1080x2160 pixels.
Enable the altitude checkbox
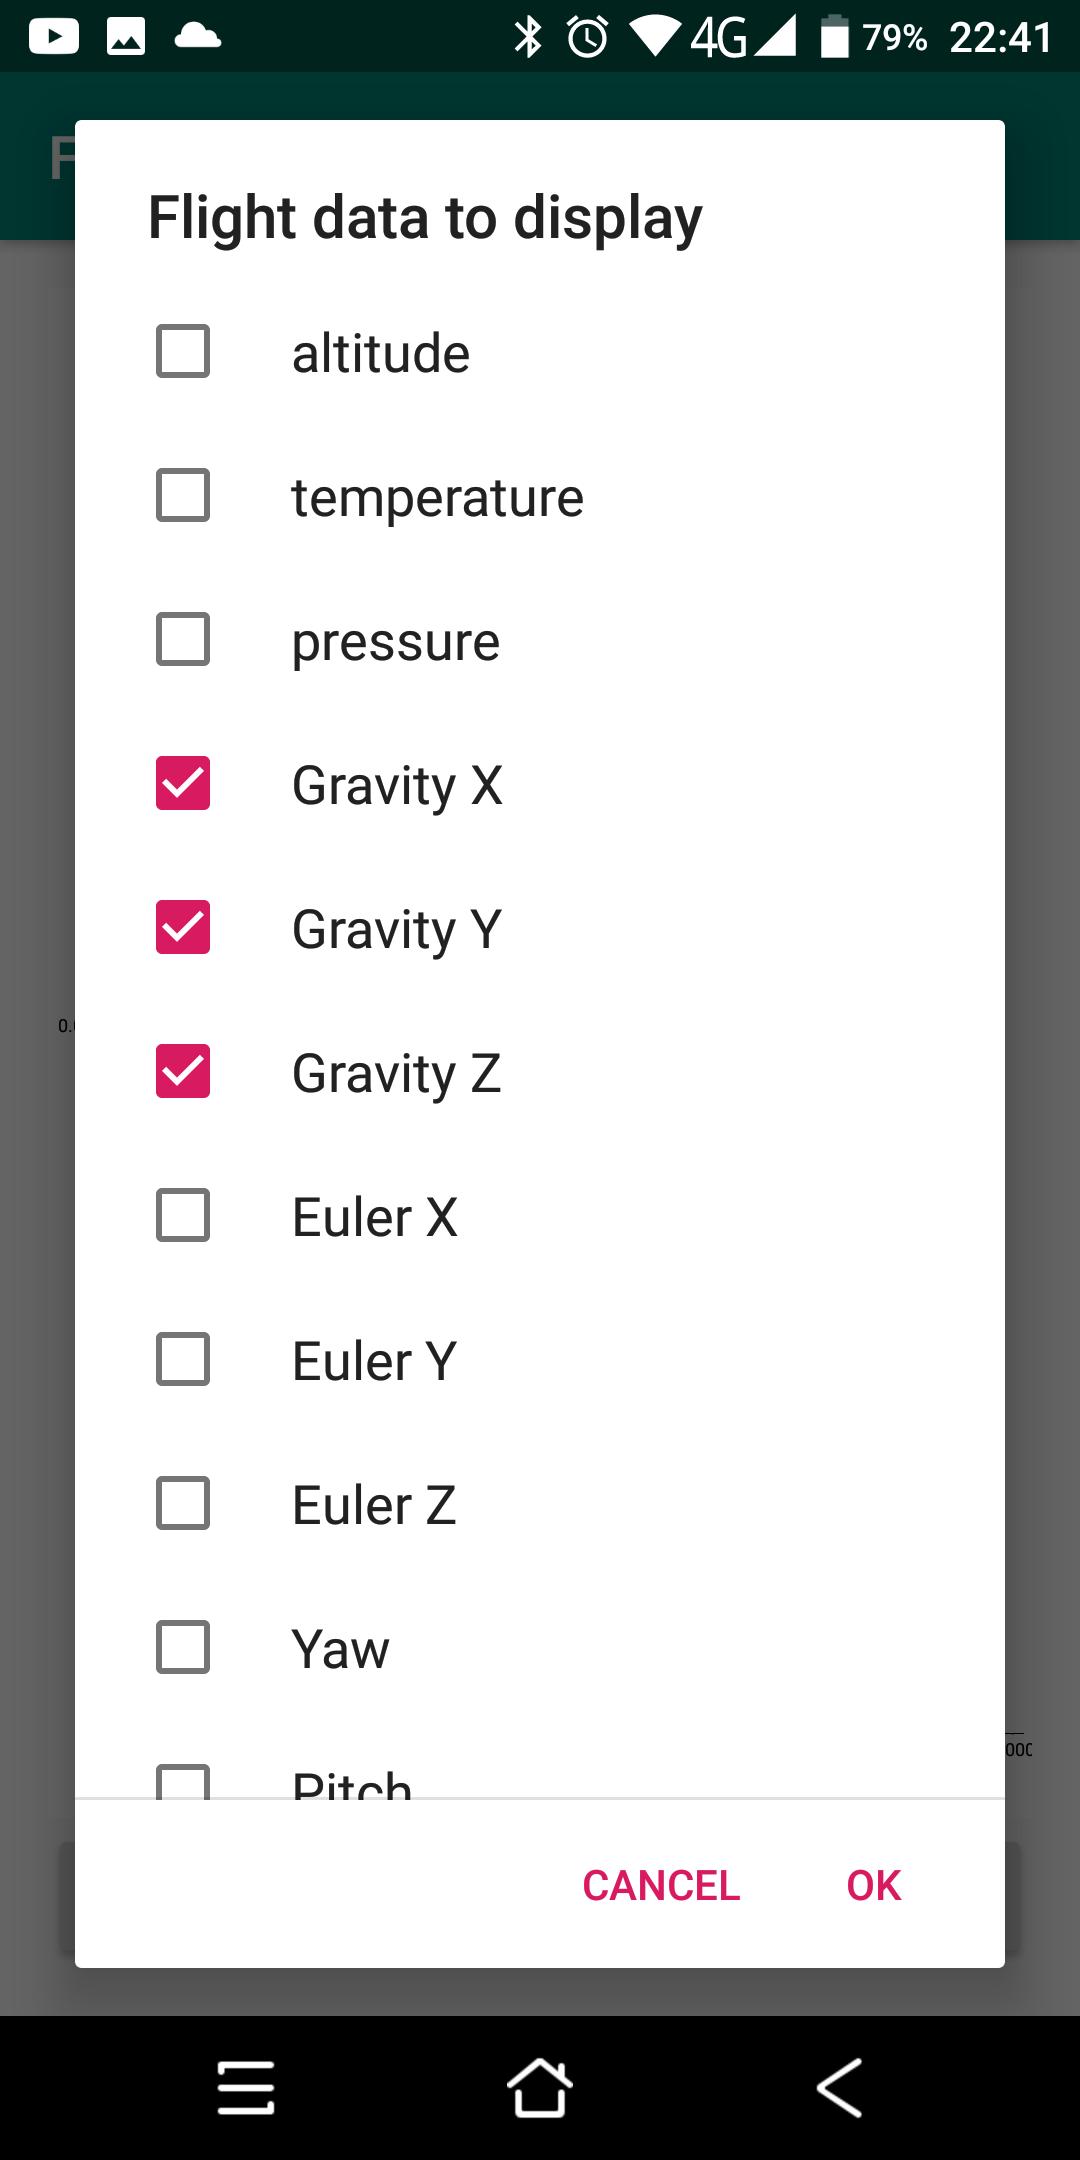[183, 351]
